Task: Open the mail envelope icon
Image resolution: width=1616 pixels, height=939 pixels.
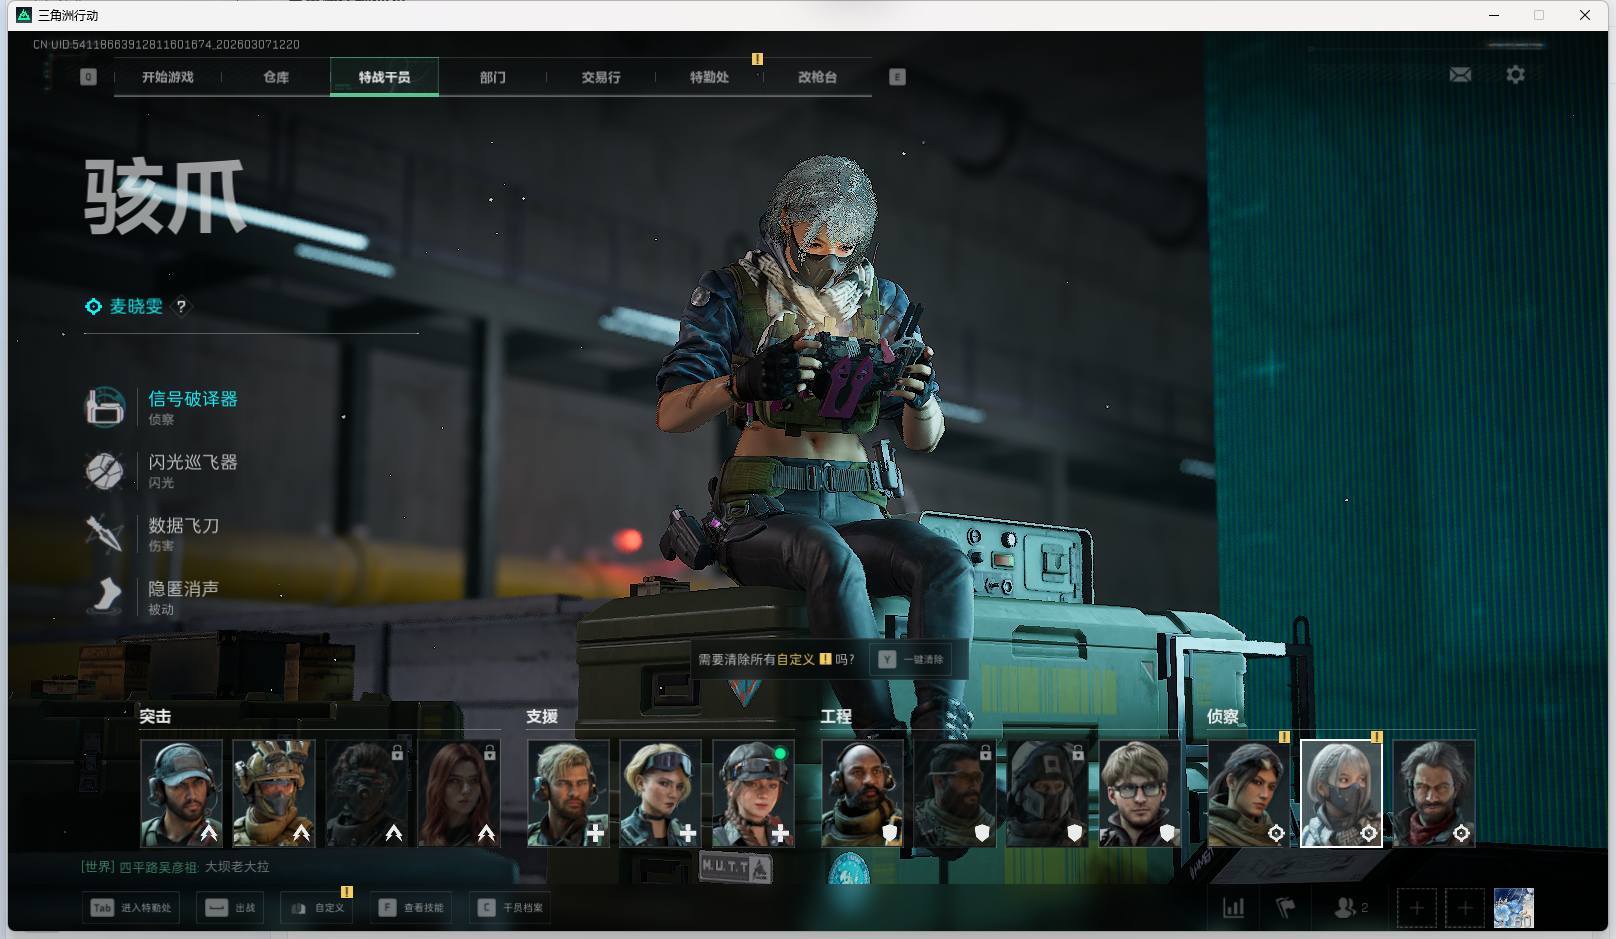Action: click(1460, 75)
